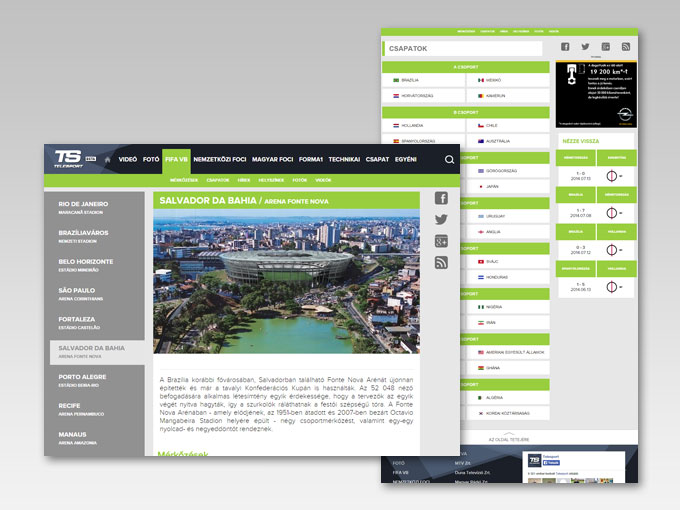Open Kamerun team link

tap(508, 96)
